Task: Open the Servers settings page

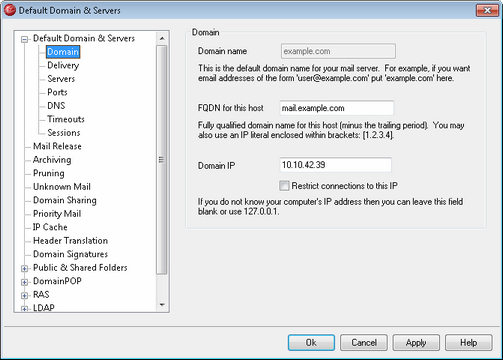Action: [61, 79]
